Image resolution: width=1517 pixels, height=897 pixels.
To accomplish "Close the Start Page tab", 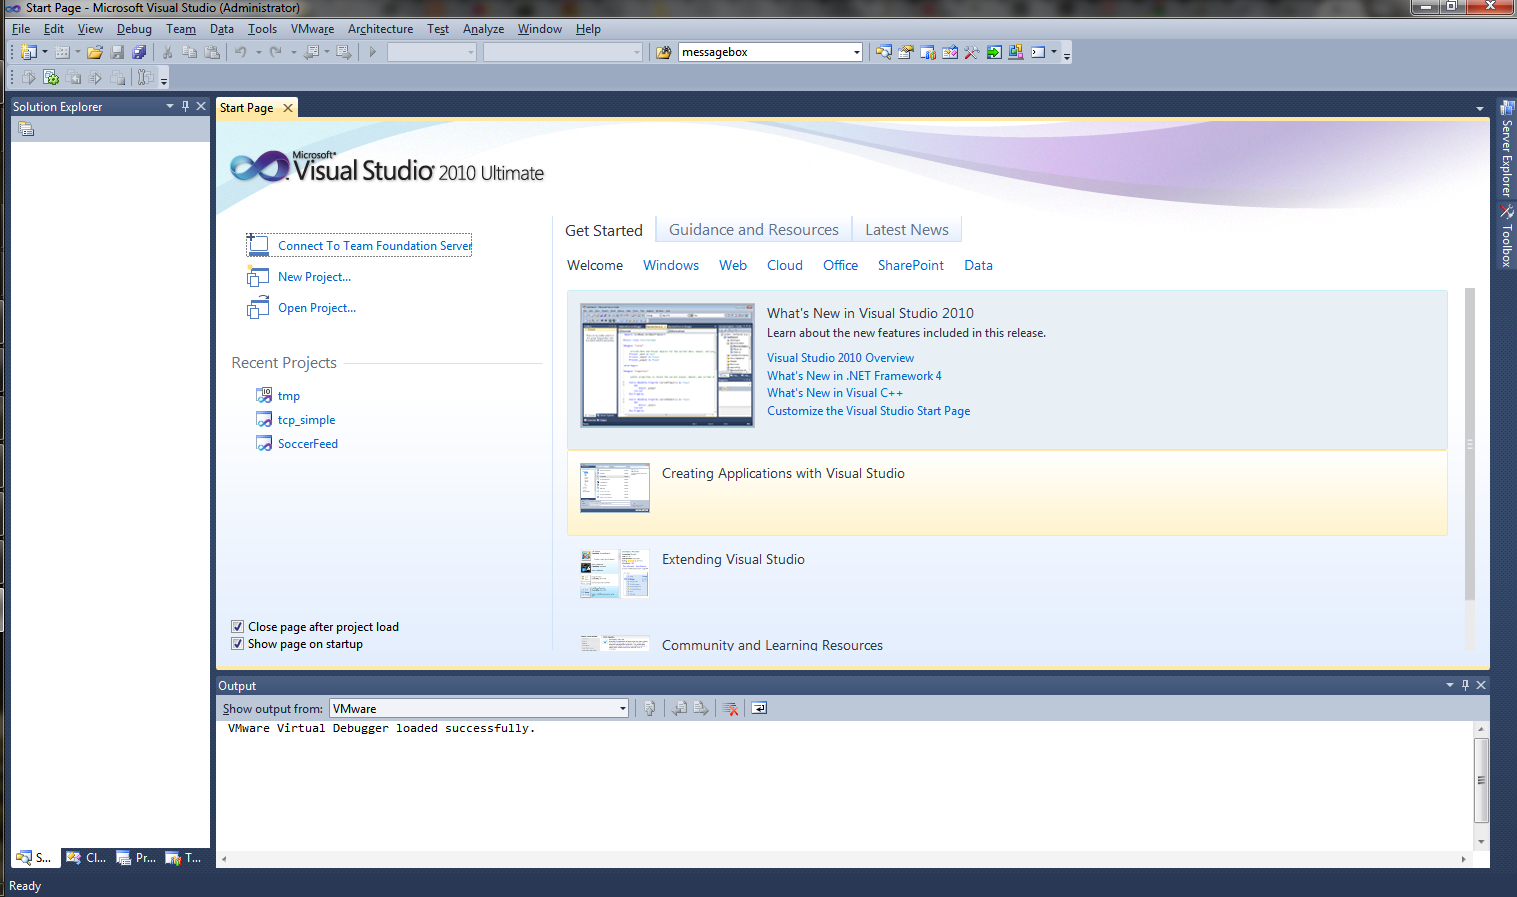I will (x=288, y=108).
